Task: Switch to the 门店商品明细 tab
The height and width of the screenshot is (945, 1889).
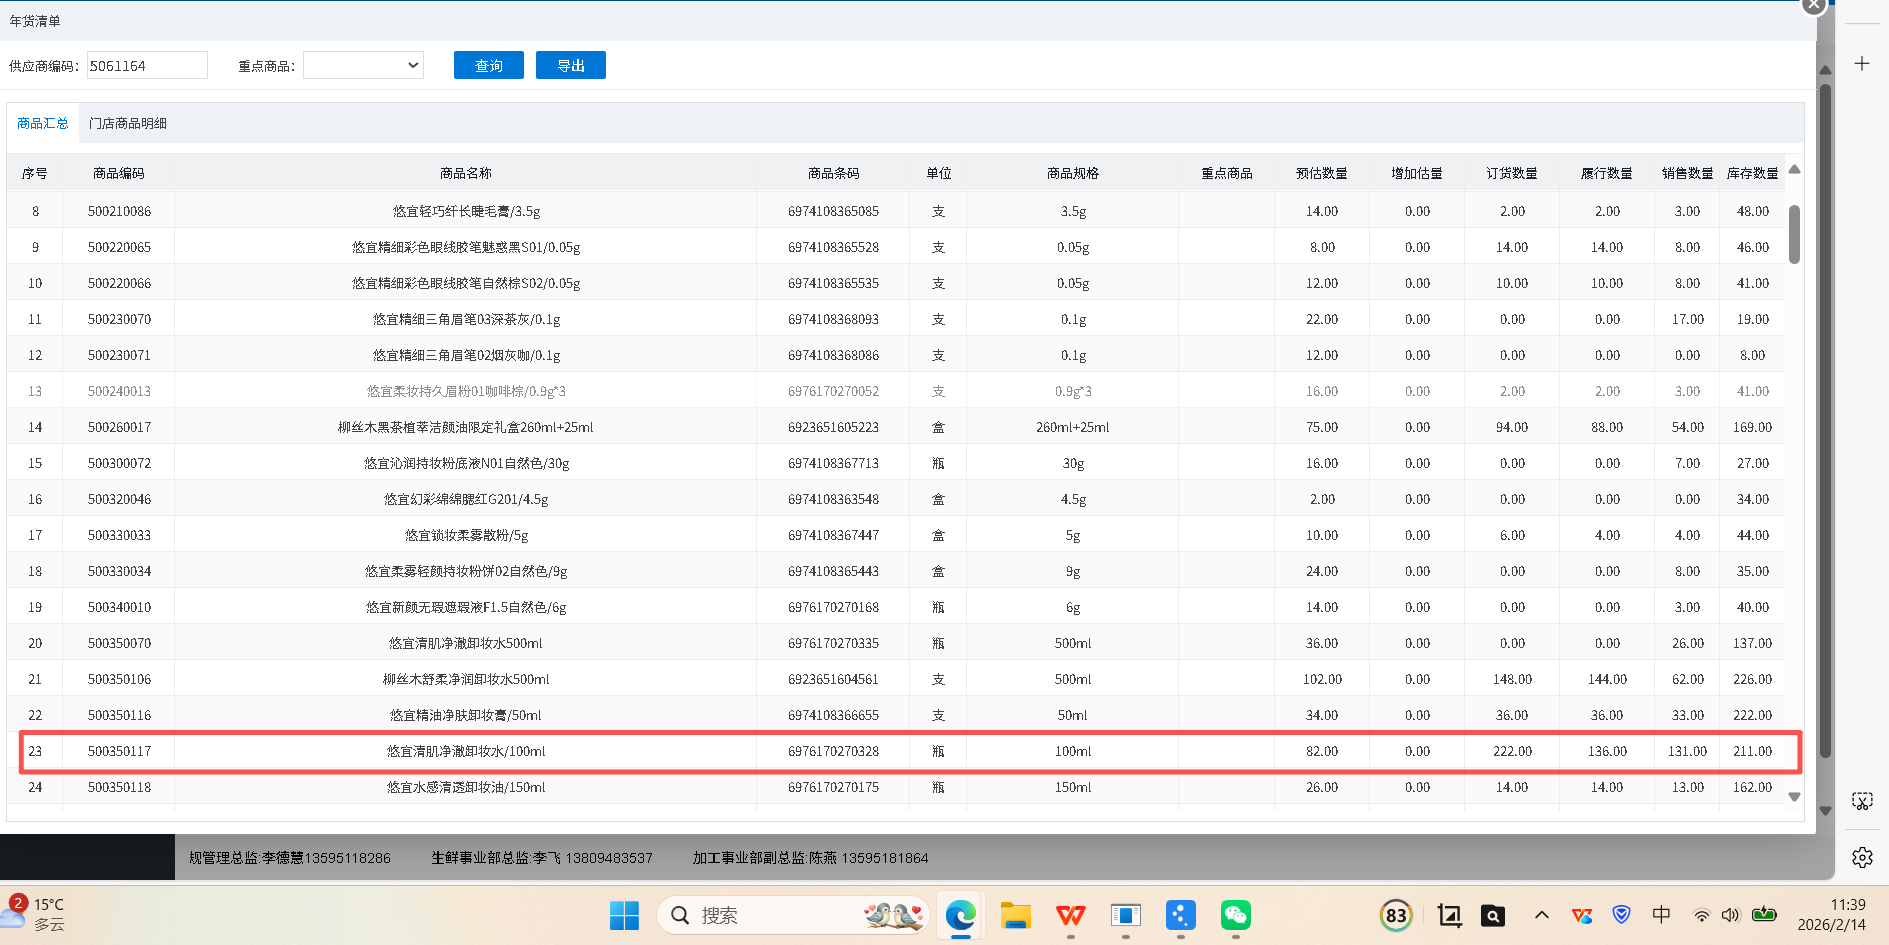Action: coord(128,123)
